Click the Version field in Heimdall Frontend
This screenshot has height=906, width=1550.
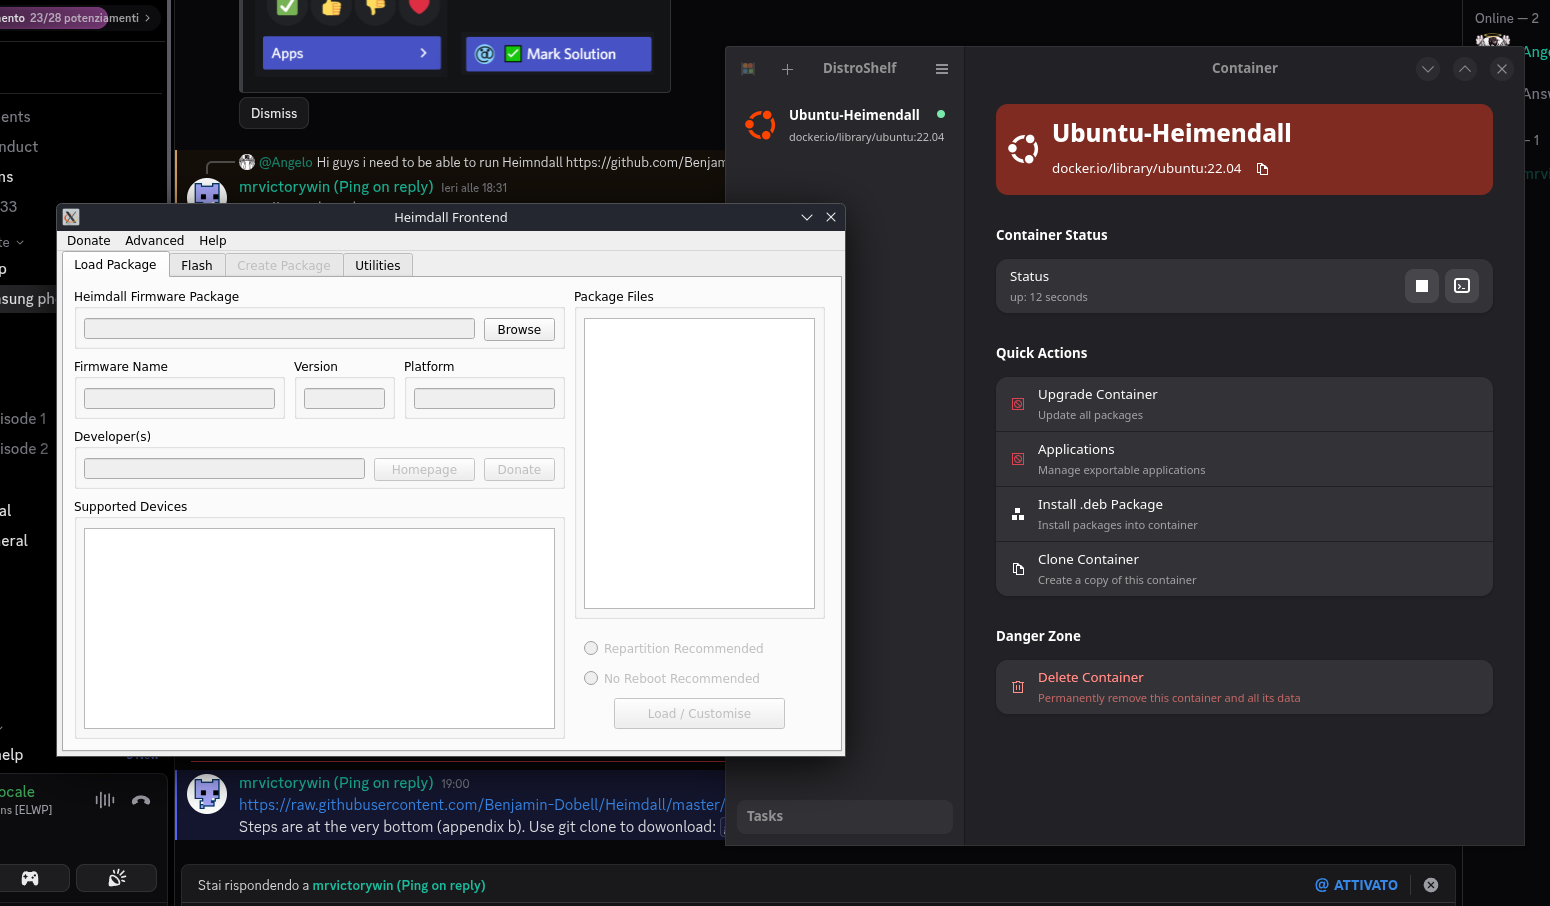click(344, 399)
